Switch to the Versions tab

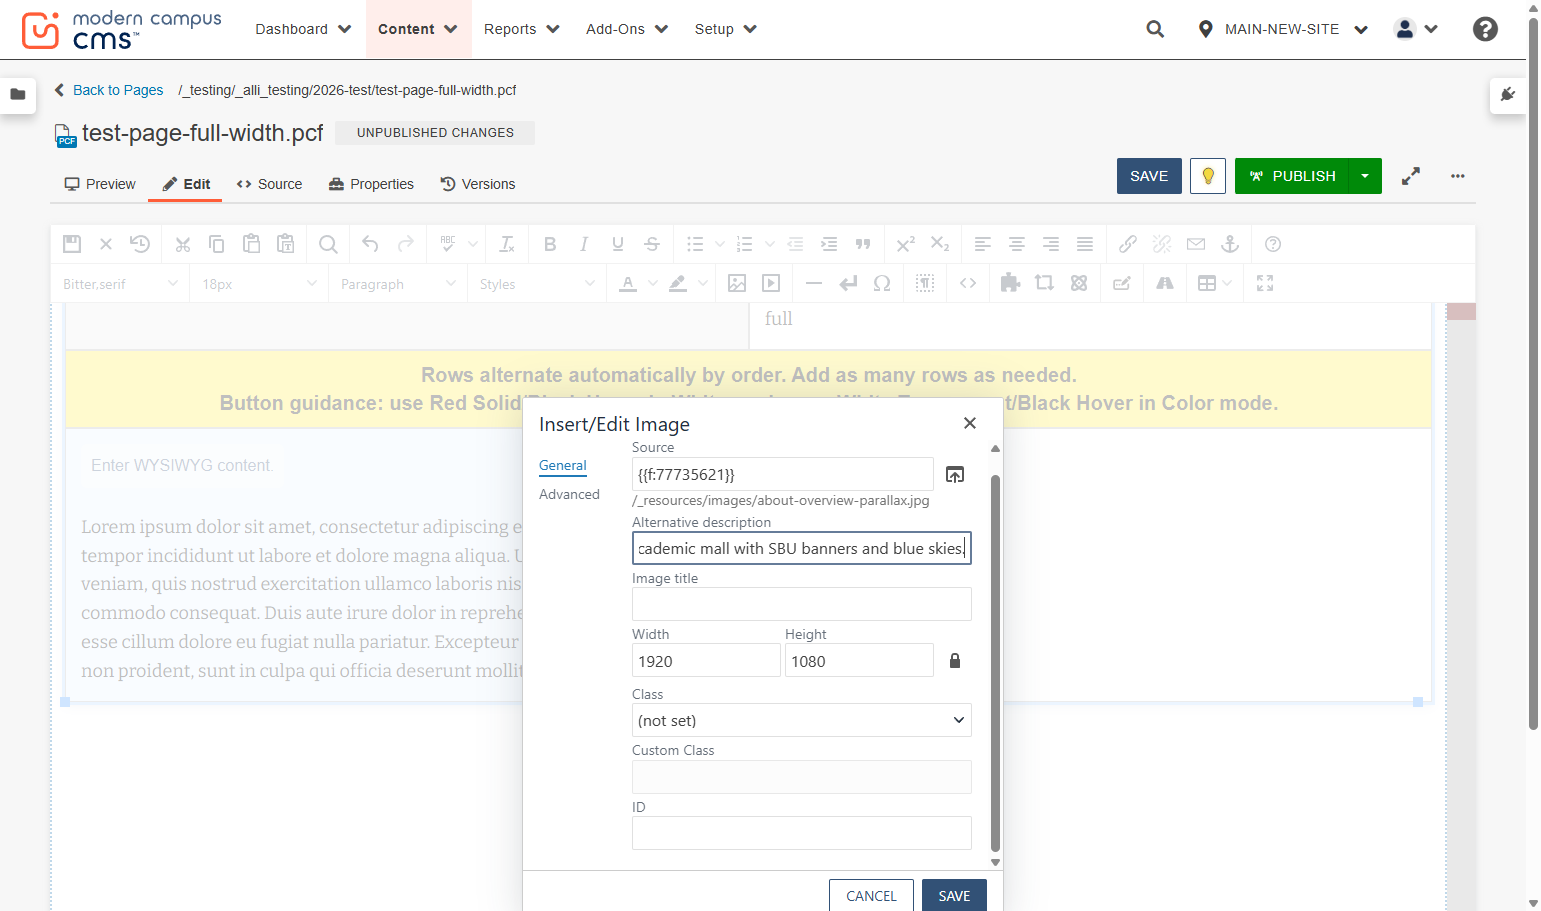pos(478,184)
